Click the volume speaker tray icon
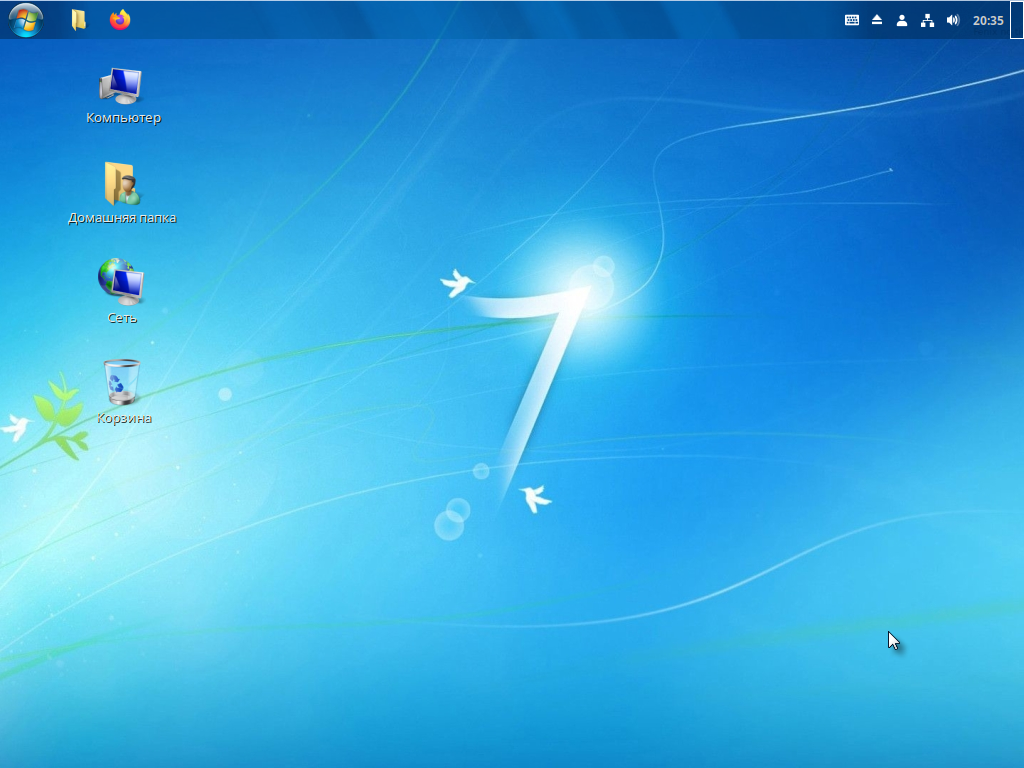The image size is (1024, 768). [953, 20]
